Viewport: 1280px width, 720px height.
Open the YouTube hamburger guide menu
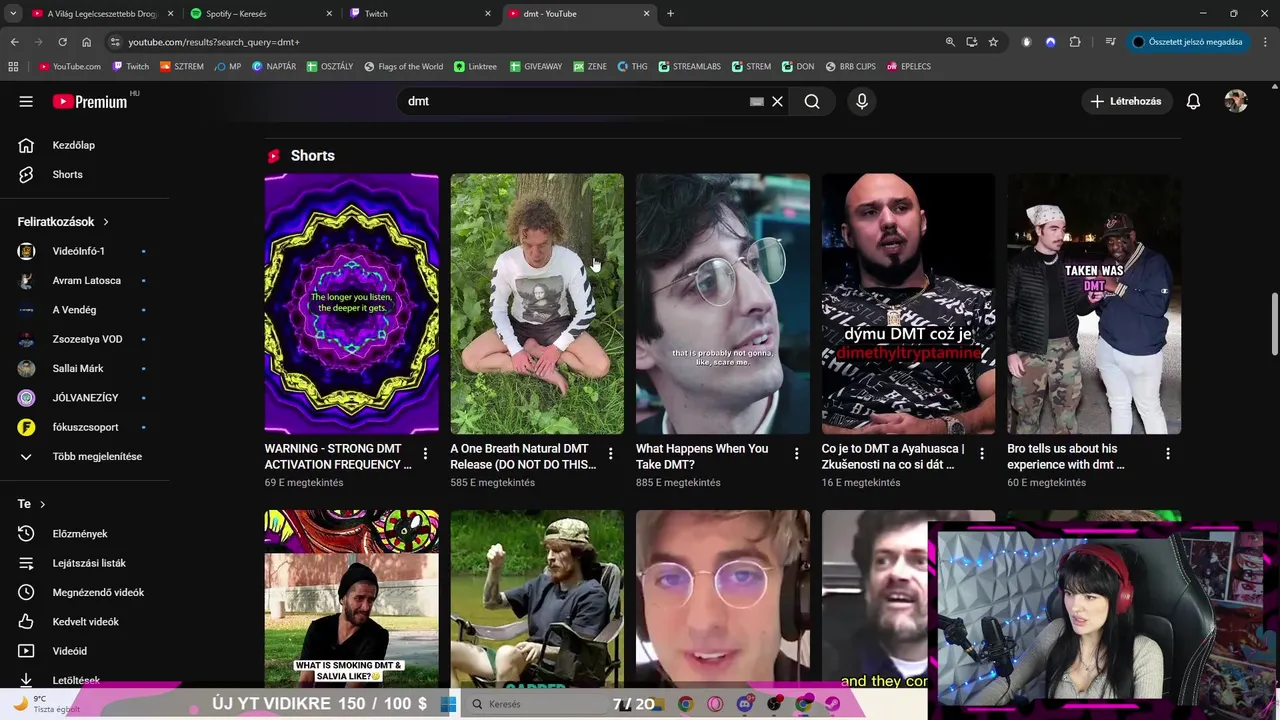pos(26,101)
